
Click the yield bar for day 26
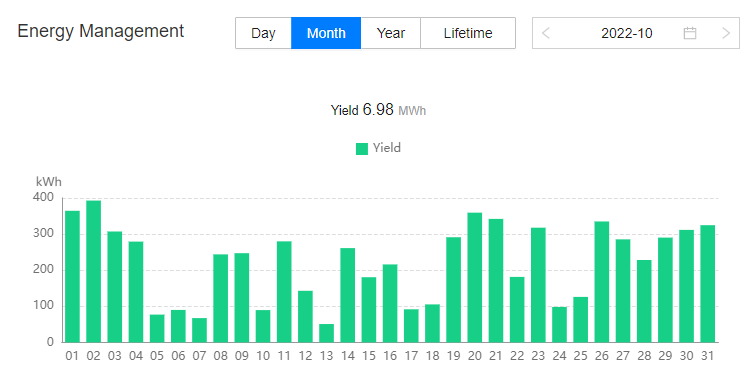tap(602, 282)
